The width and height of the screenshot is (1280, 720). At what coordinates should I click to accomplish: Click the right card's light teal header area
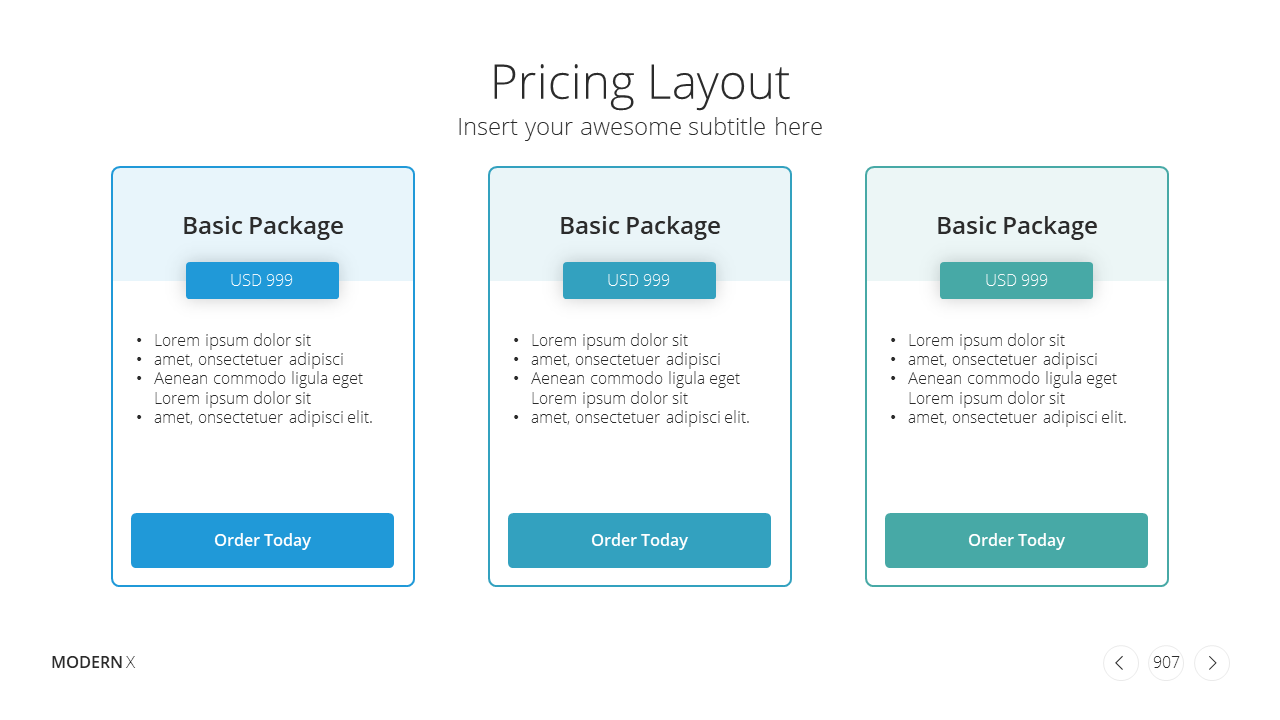1017,200
